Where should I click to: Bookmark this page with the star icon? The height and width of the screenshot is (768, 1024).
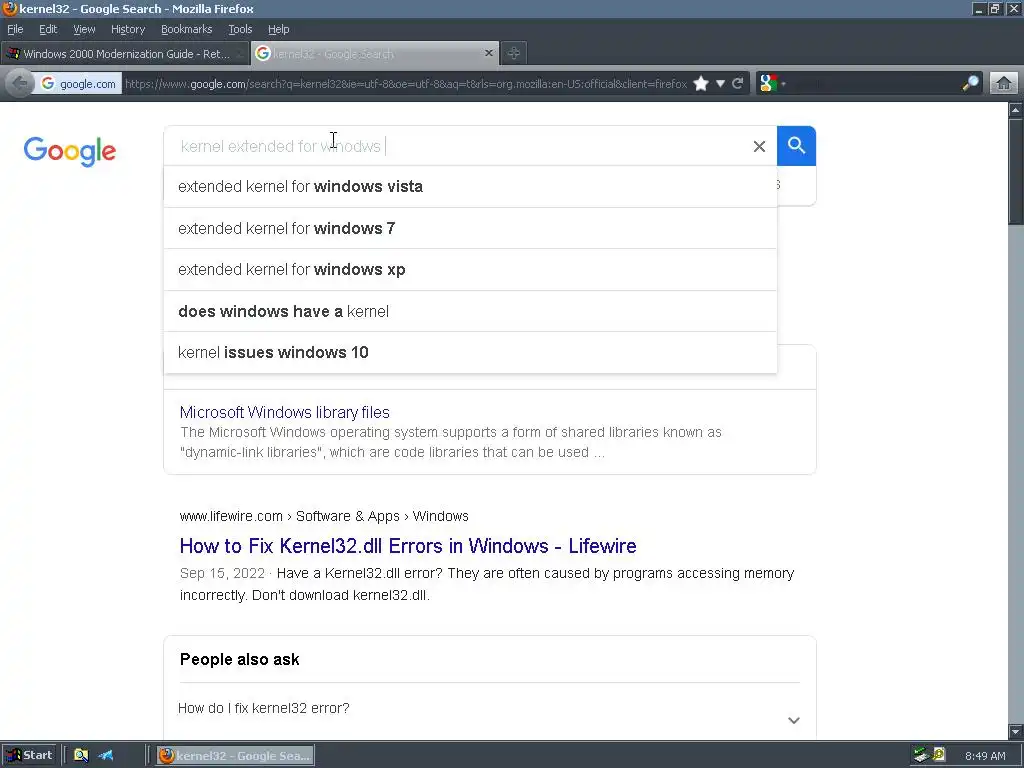click(701, 84)
